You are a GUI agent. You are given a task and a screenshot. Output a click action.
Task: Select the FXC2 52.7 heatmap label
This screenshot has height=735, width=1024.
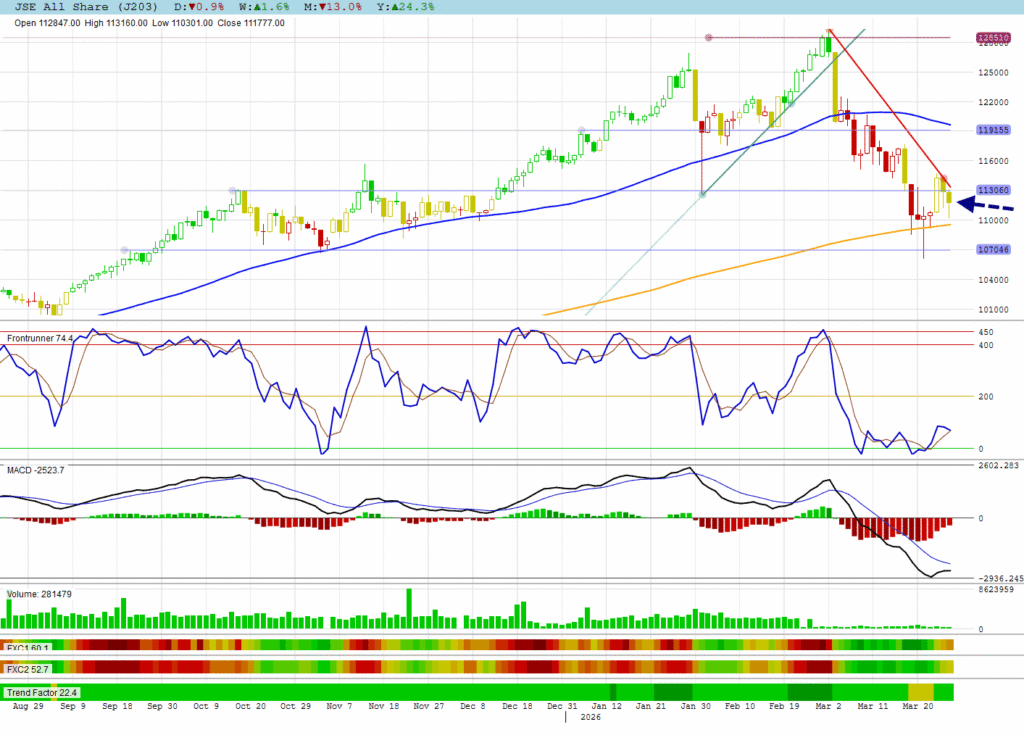click(x=28, y=667)
